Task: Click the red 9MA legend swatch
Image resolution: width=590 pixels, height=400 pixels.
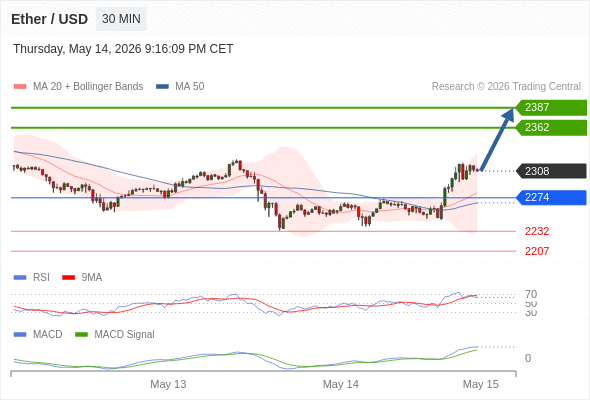Action: pyautogui.click(x=68, y=278)
